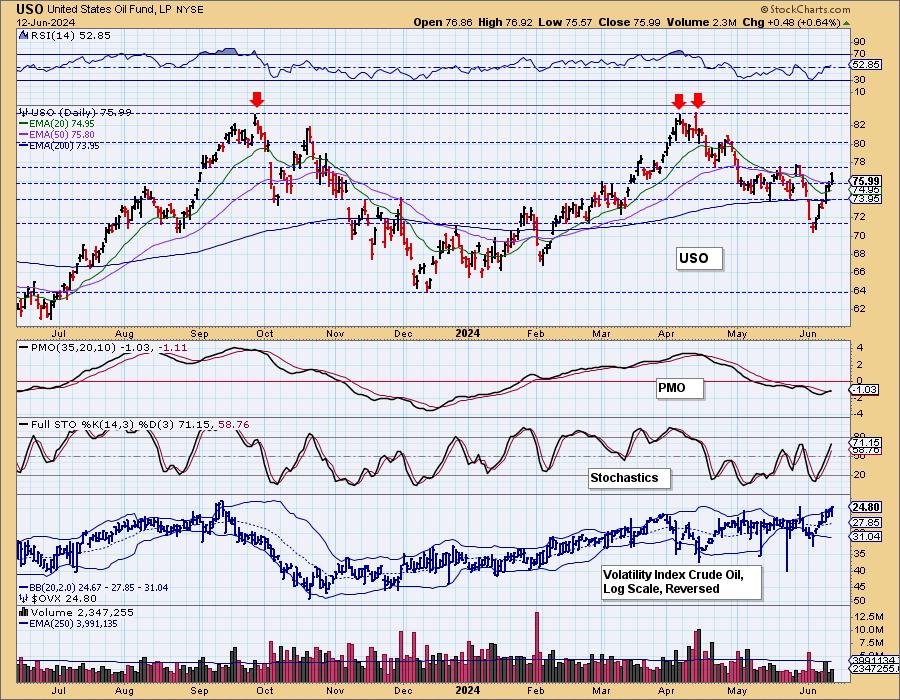
Task: Click the USO ticker symbol in the chart title
Action: [x=30, y=9]
